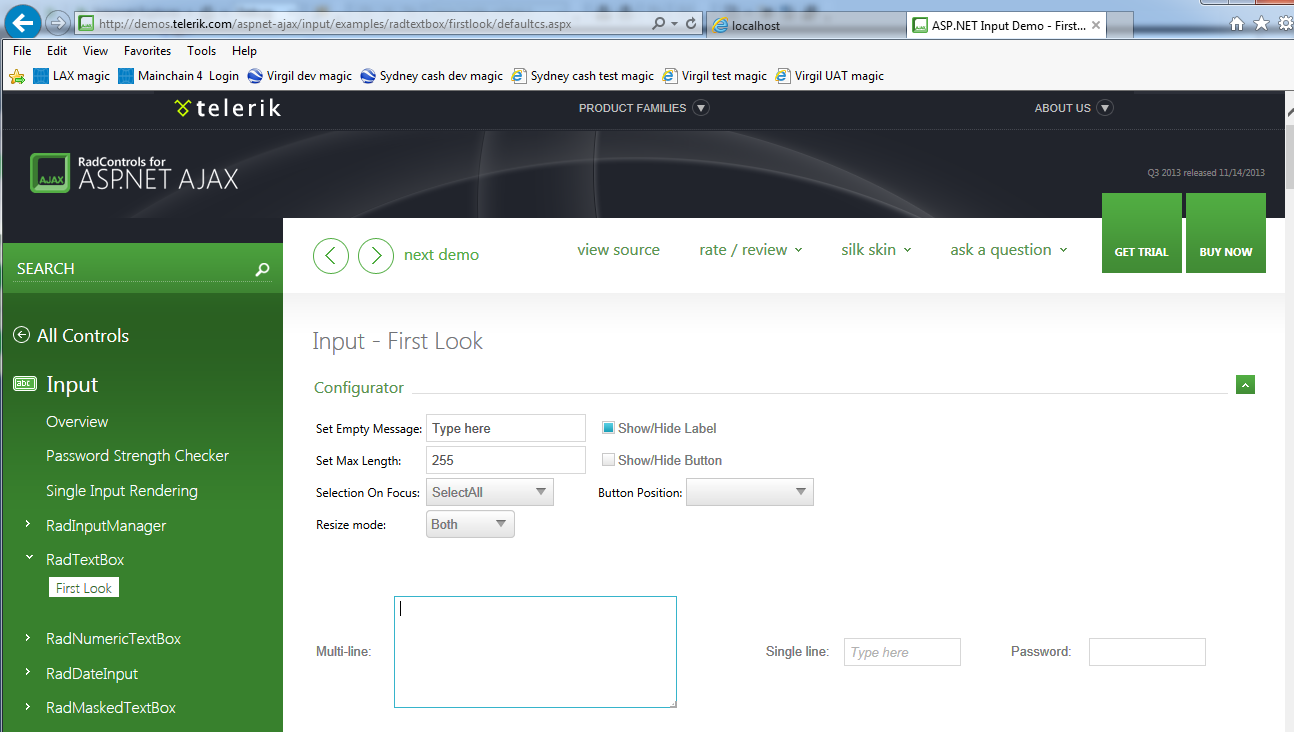This screenshot has height=732, width=1294.
Task: Open the Sydney cash dev magic bookmark
Action: point(432,76)
